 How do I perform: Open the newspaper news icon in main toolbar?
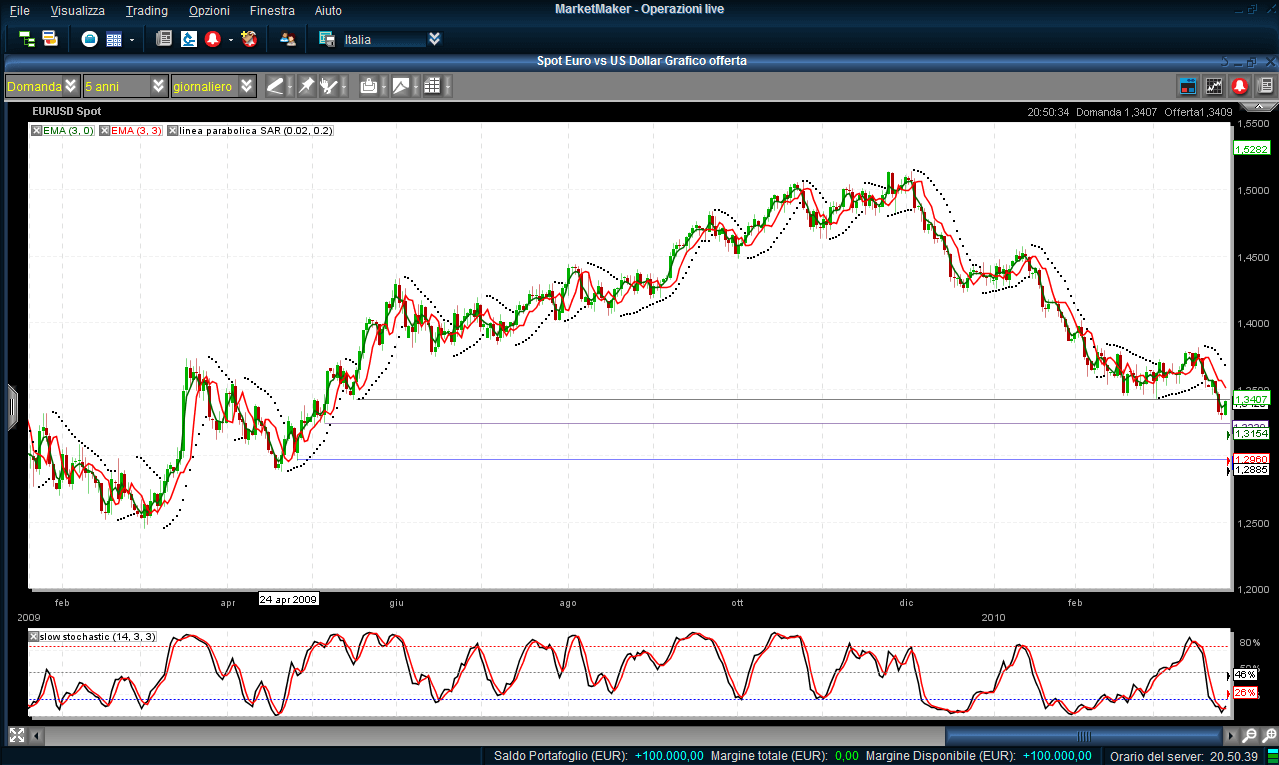[164, 39]
